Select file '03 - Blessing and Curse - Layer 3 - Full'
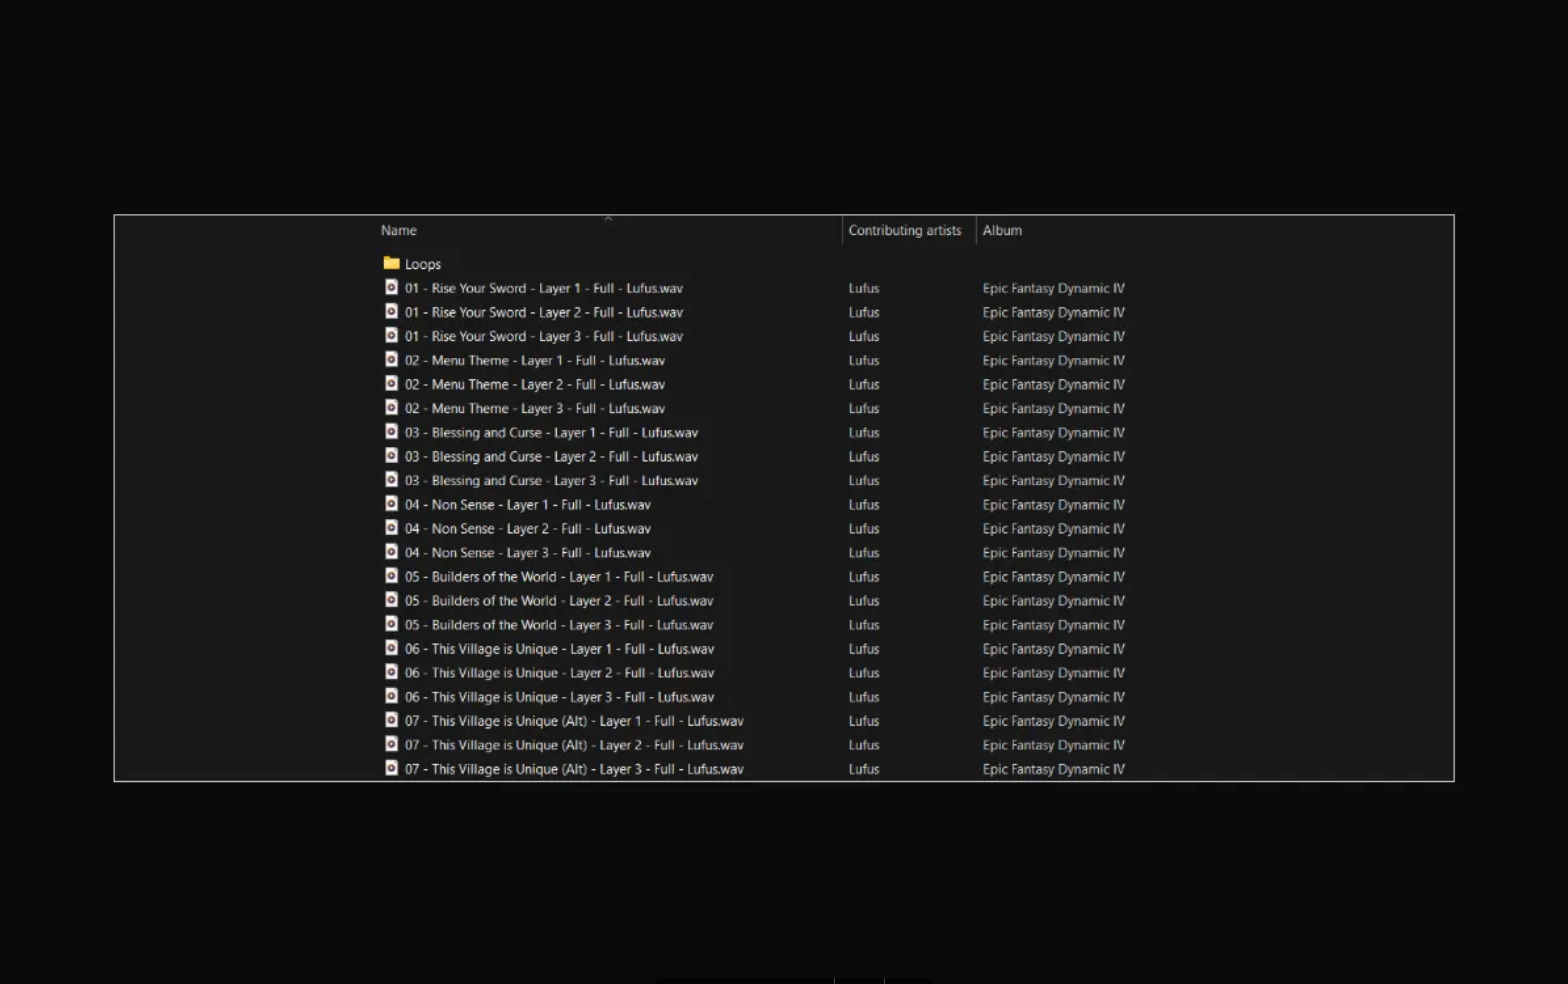The width and height of the screenshot is (1568, 984). coord(552,480)
